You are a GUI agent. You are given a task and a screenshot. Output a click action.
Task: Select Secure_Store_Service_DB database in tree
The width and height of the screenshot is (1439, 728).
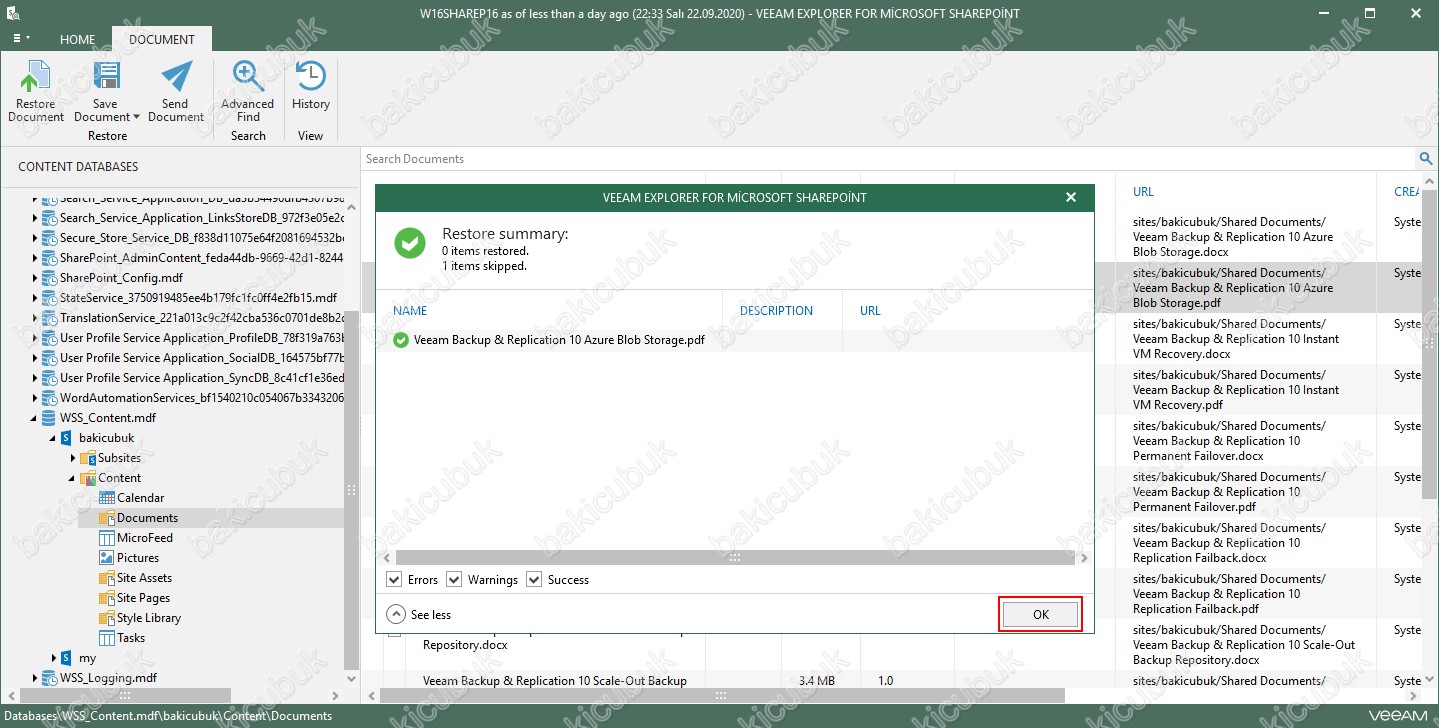click(202, 238)
